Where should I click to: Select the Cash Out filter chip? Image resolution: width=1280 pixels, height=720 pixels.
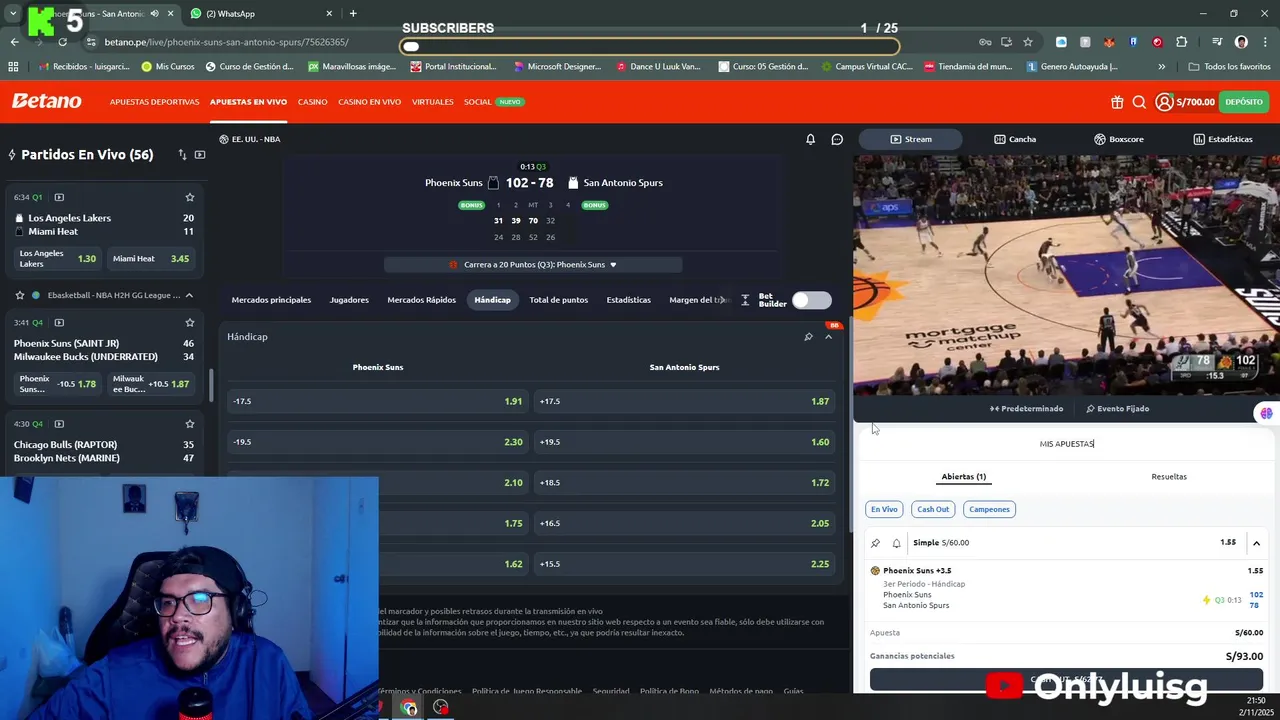933,509
